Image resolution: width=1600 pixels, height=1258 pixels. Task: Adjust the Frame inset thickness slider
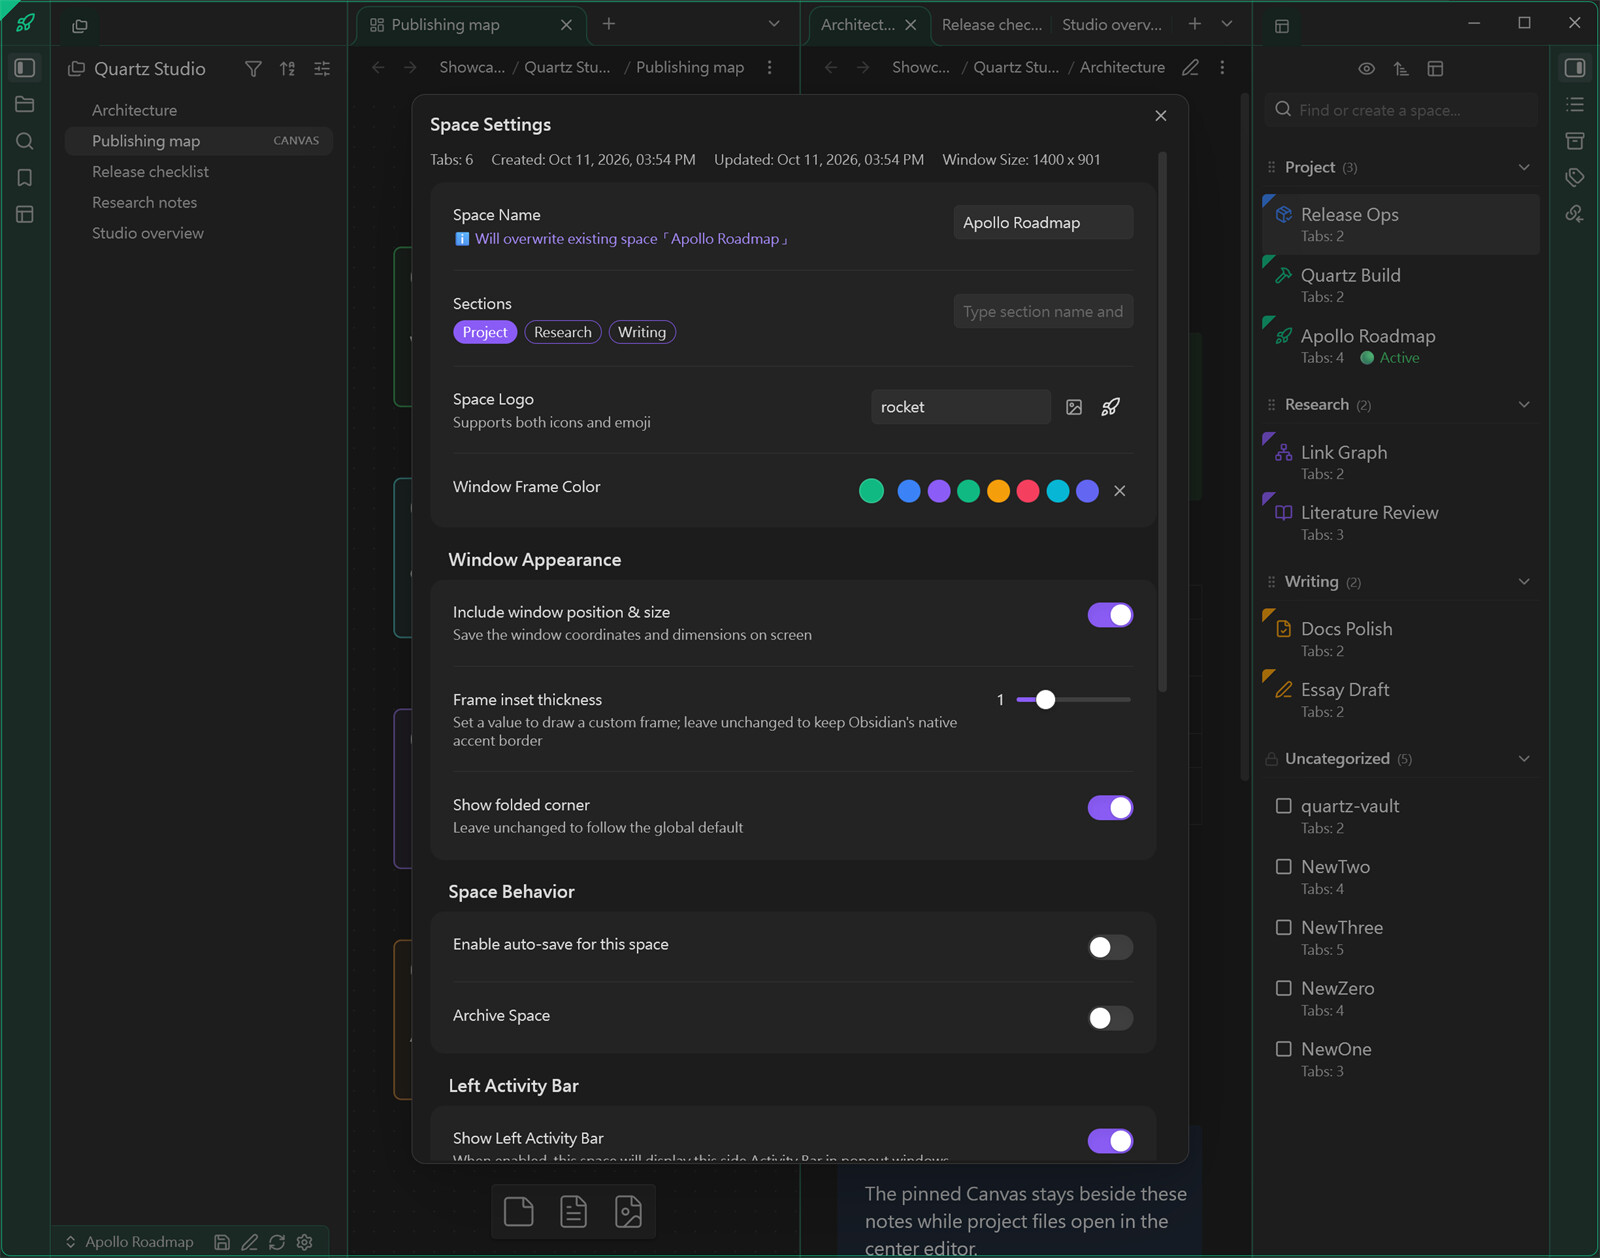(x=1073, y=700)
